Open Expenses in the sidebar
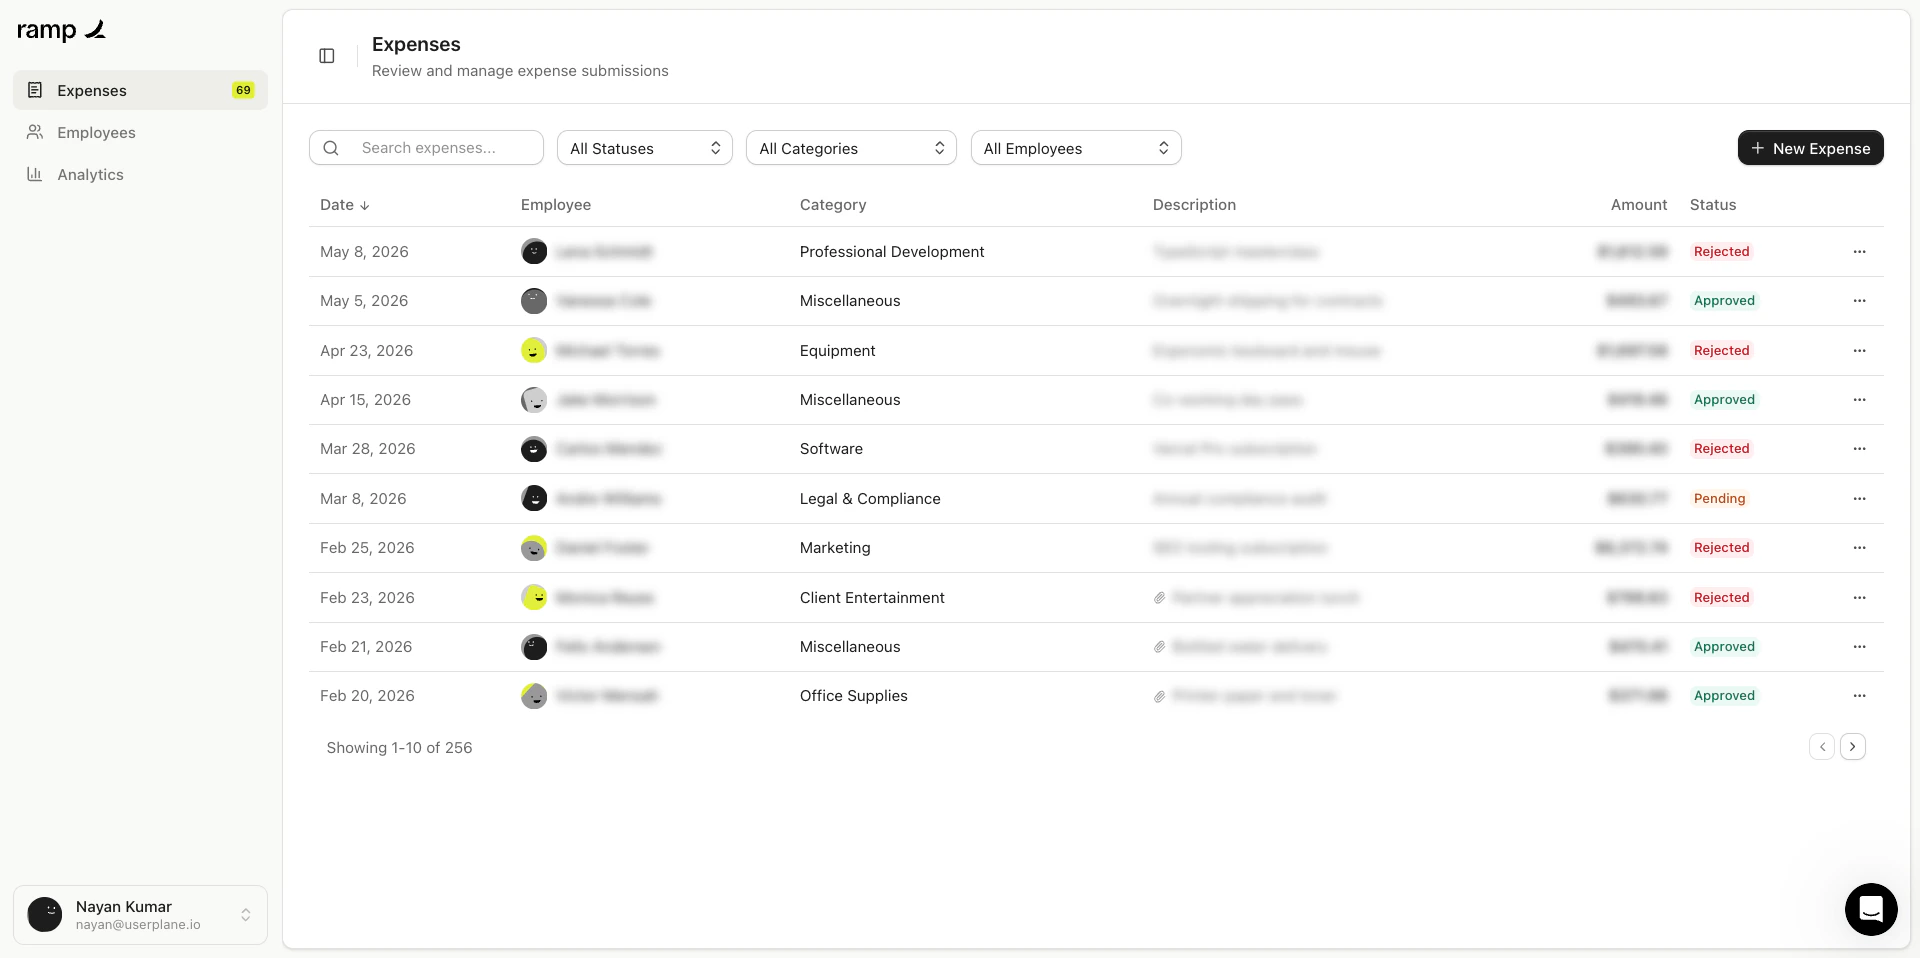The width and height of the screenshot is (1920, 958). click(140, 90)
